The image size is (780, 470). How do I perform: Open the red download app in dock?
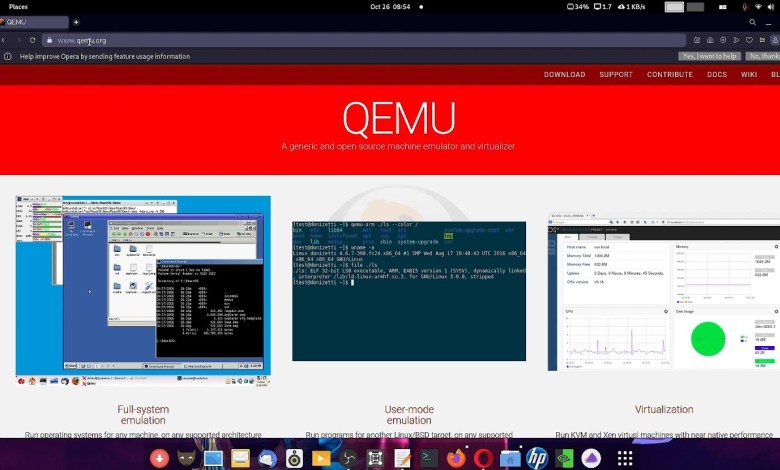pos(159,458)
